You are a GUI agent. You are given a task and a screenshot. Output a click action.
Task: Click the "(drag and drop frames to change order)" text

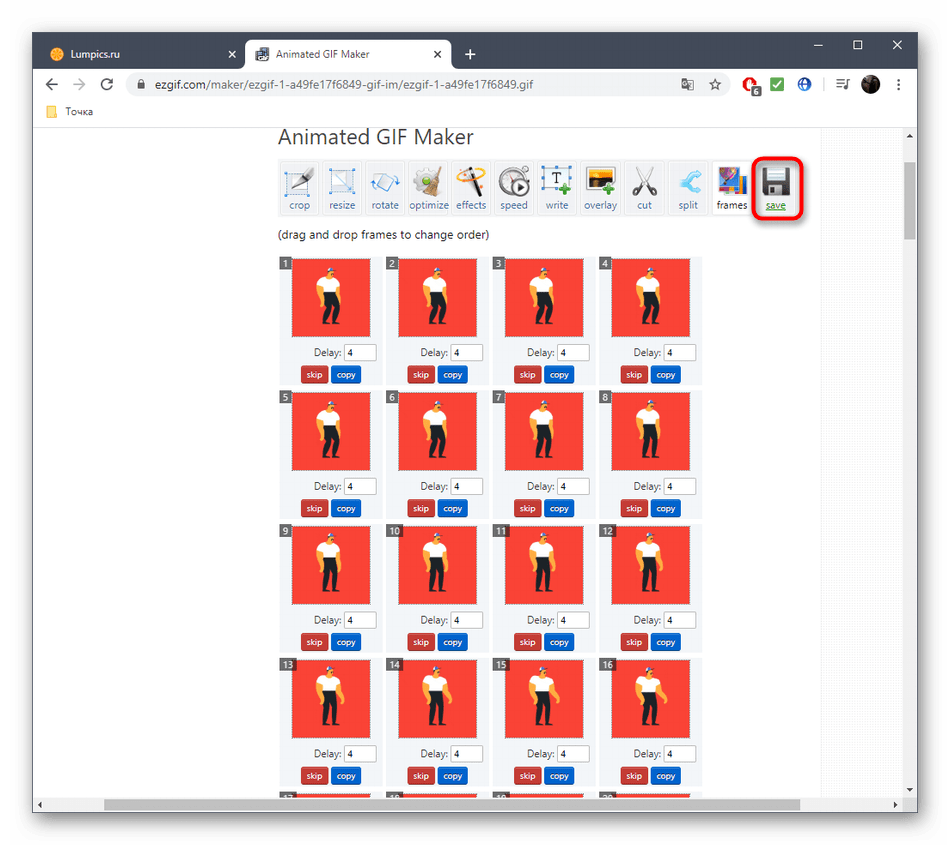(384, 235)
